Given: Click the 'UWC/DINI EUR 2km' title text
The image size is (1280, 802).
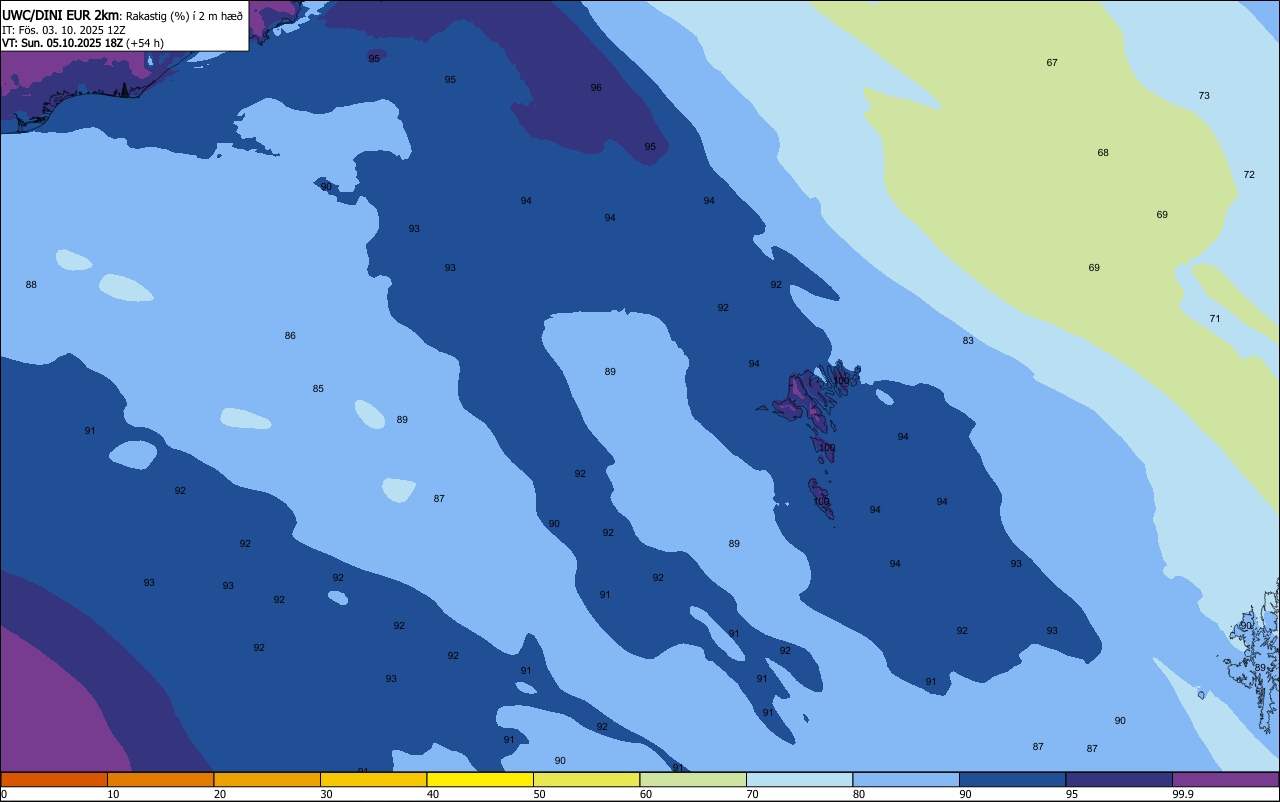Looking at the screenshot, I should [x=61, y=15].
